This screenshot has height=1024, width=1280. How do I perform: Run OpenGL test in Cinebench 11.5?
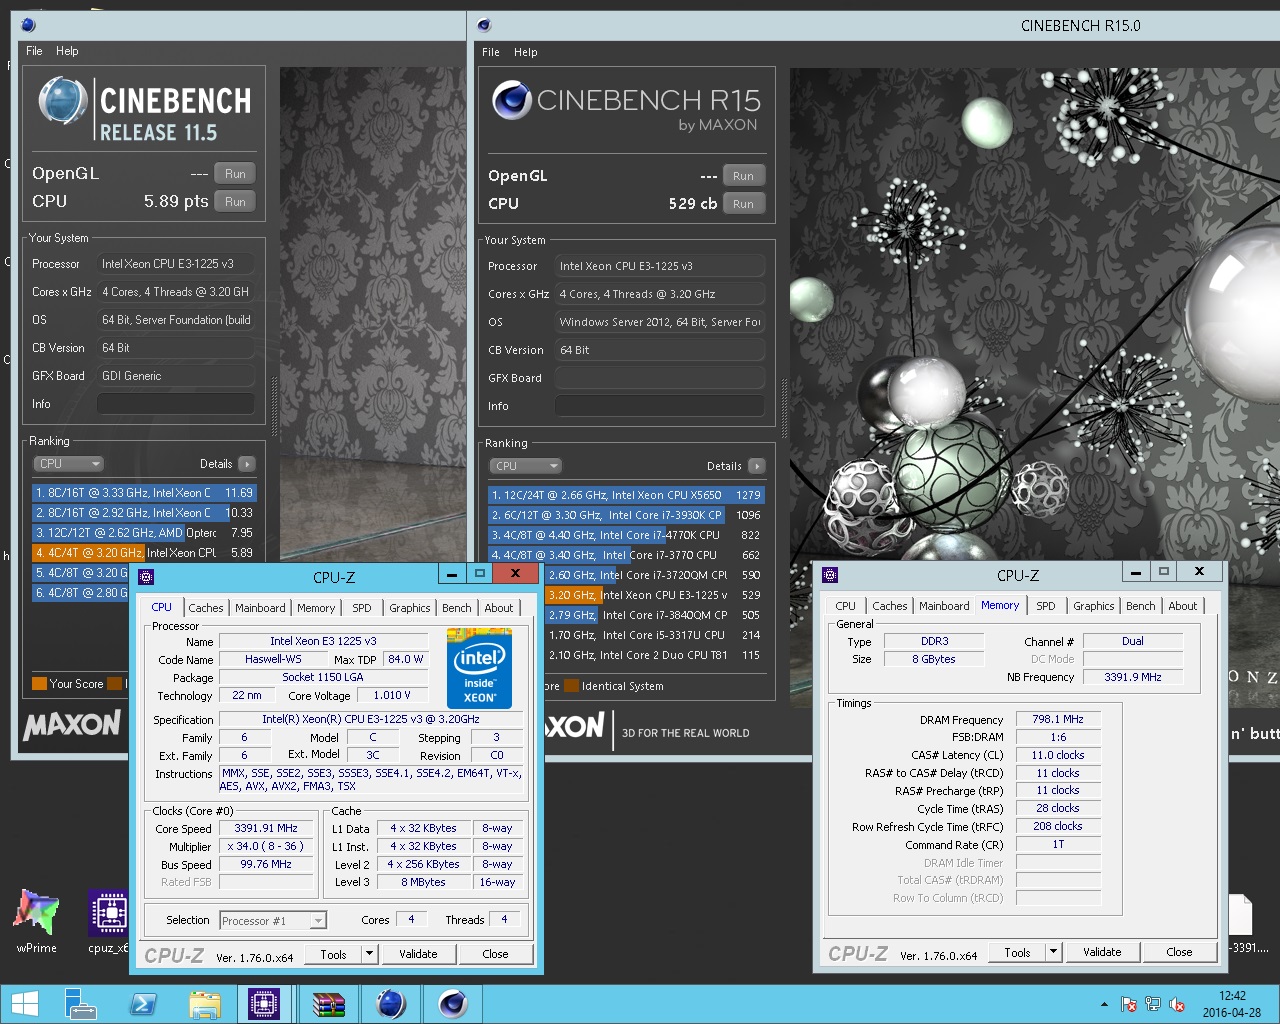click(x=235, y=173)
